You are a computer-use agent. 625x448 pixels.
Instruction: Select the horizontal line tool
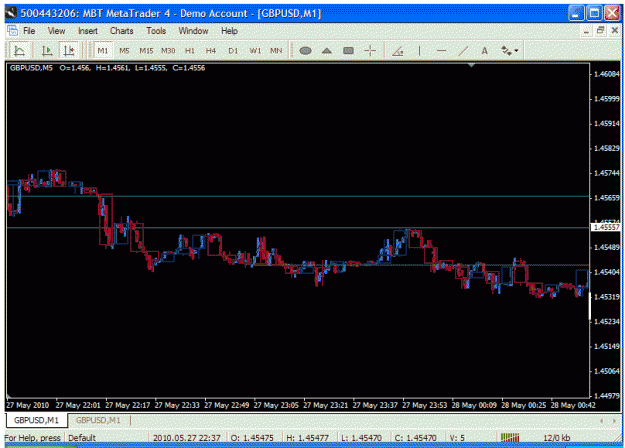coord(441,51)
